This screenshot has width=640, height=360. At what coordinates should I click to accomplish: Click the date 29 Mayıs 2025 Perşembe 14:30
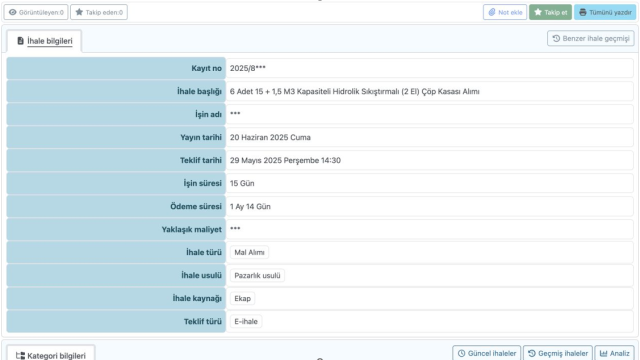click(285, 160)
